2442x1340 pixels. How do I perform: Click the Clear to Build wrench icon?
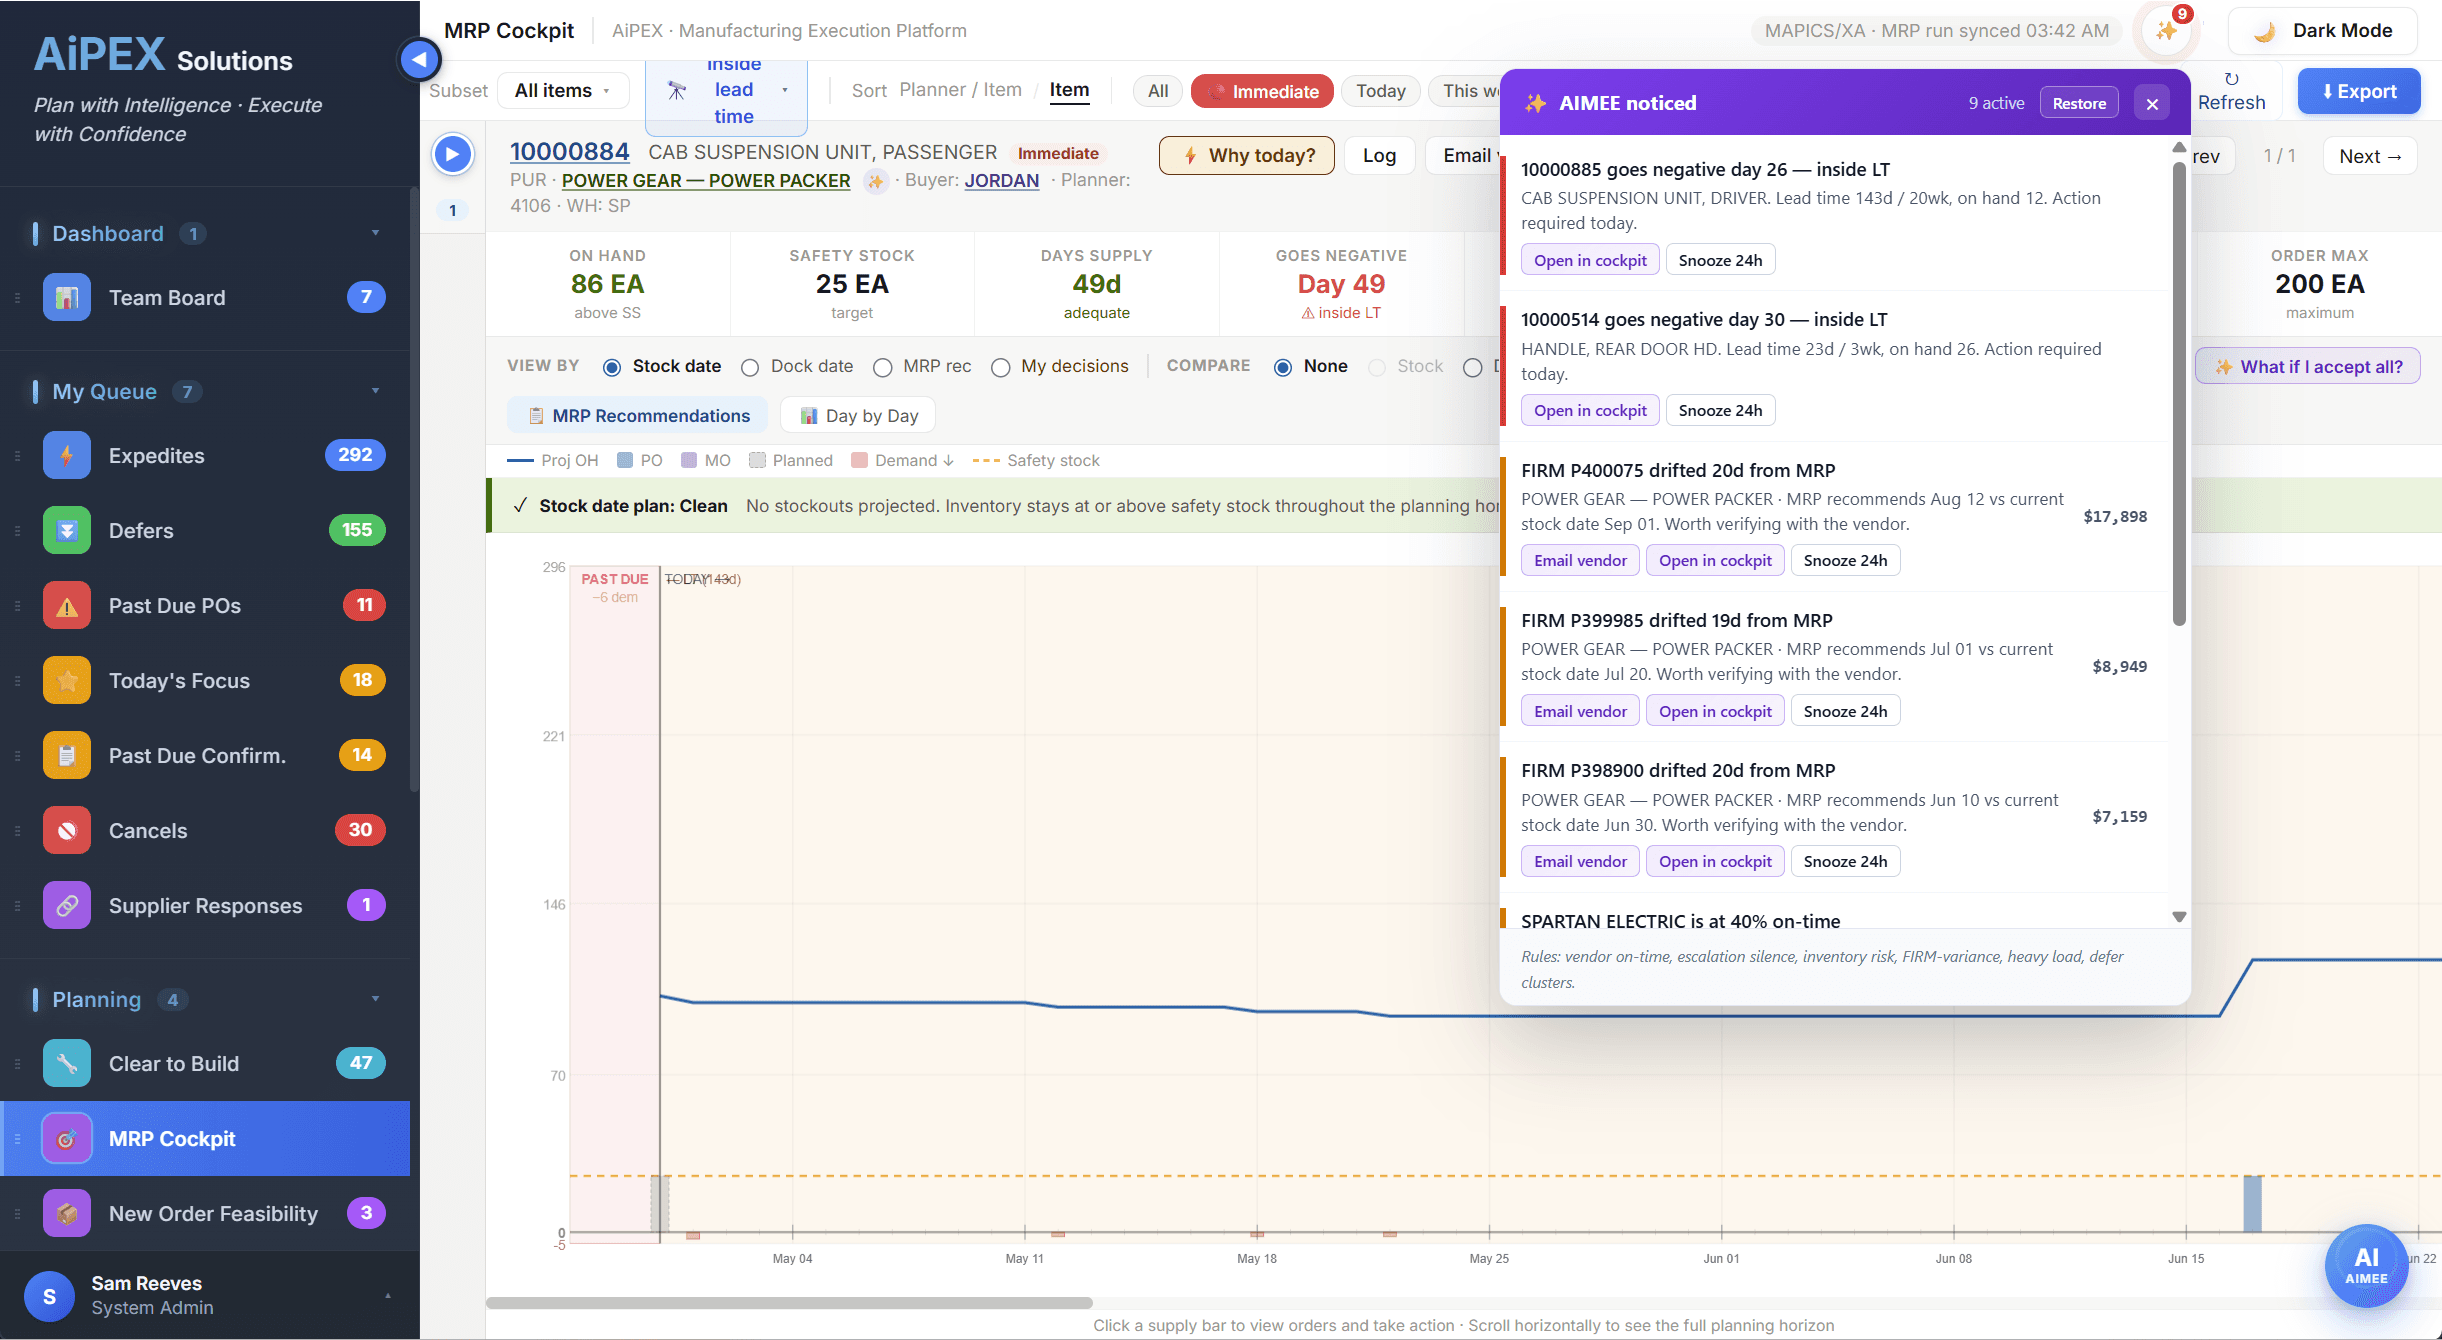(67, 1063)
